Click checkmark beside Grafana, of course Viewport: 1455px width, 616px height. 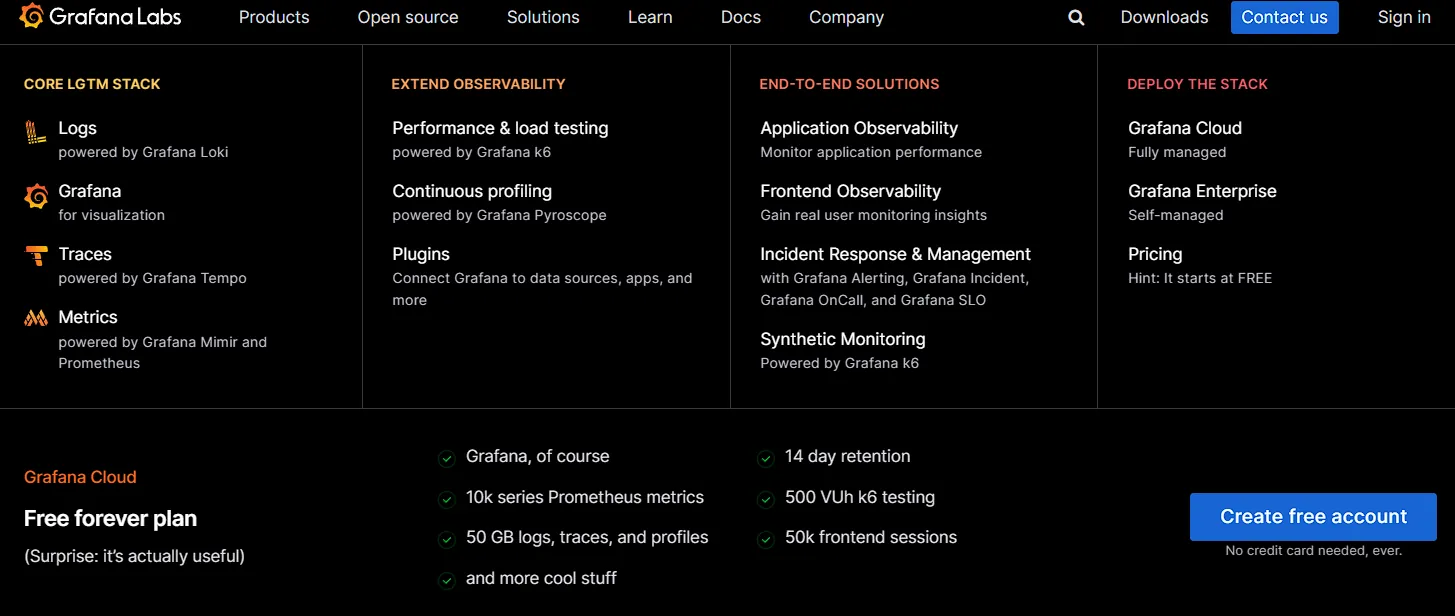tap(446, 458)
